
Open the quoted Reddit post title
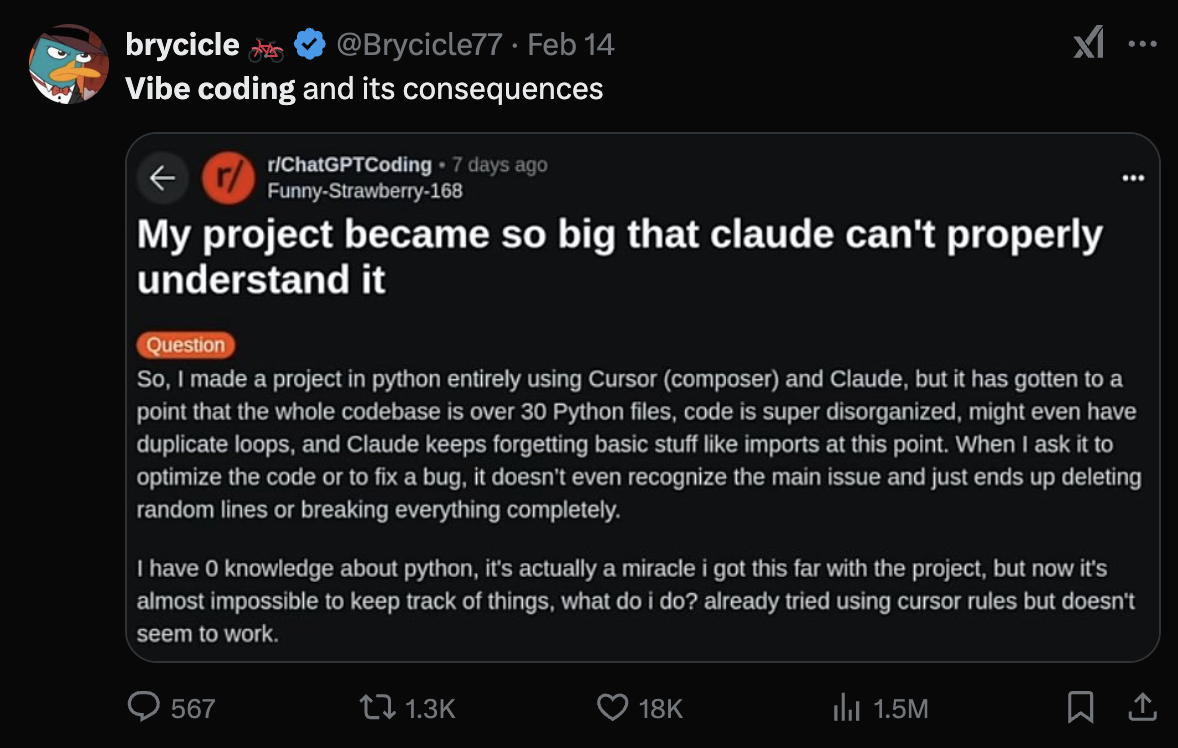(x=619, y=257)
